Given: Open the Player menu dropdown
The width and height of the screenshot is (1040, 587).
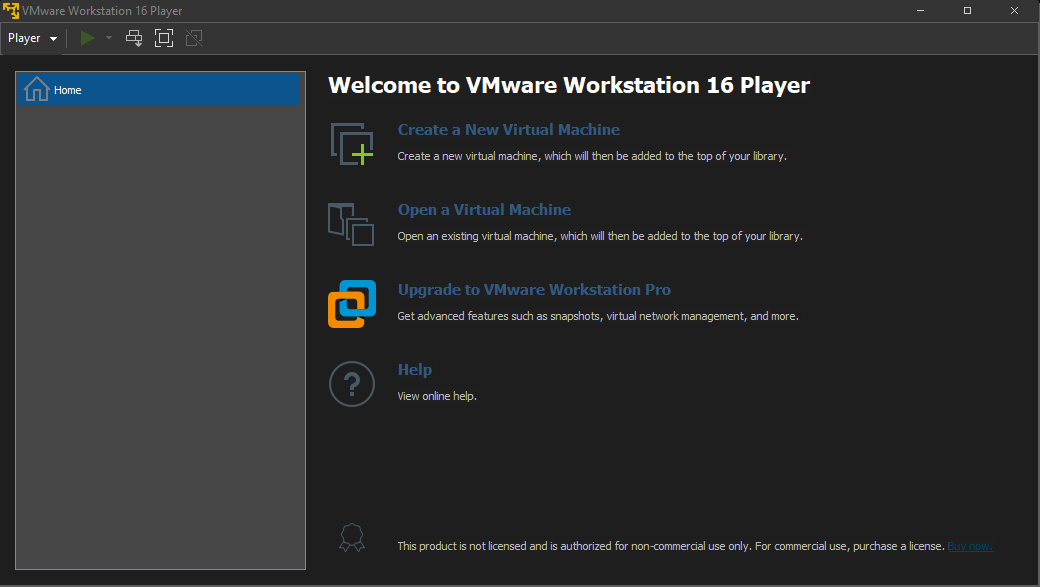Looking at the screenshot, I should point(32,38).
